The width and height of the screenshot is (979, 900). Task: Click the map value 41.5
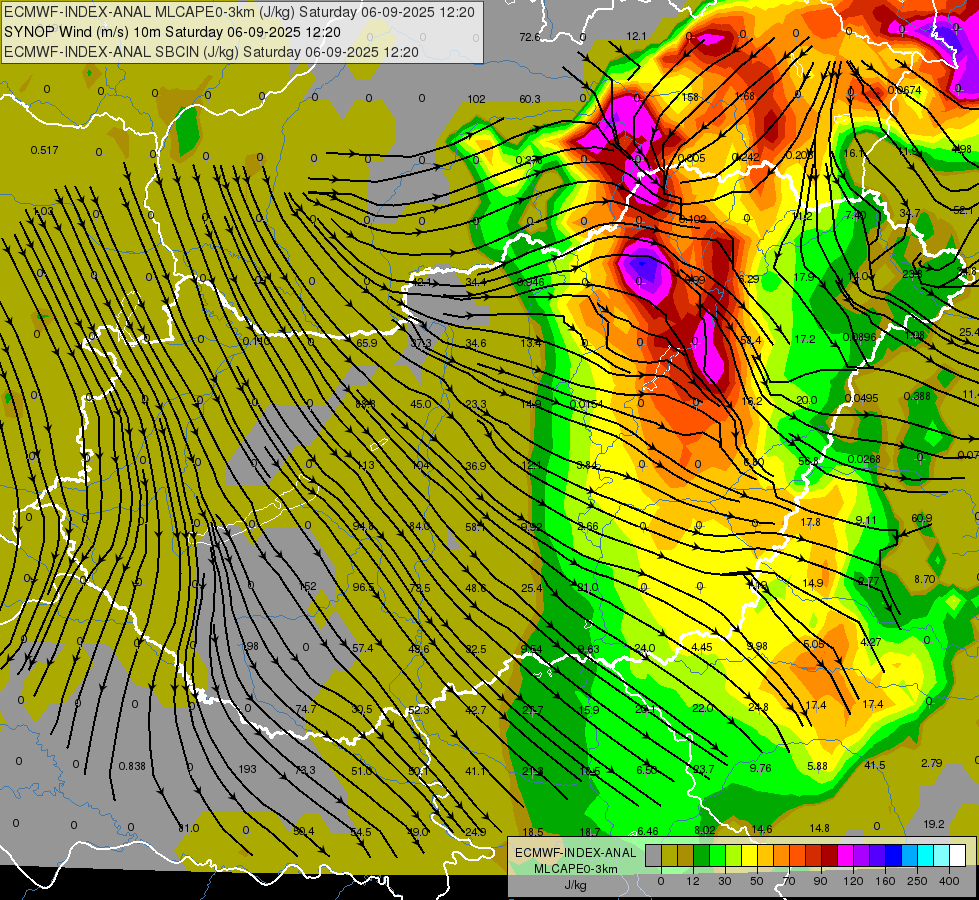[875, 765]
